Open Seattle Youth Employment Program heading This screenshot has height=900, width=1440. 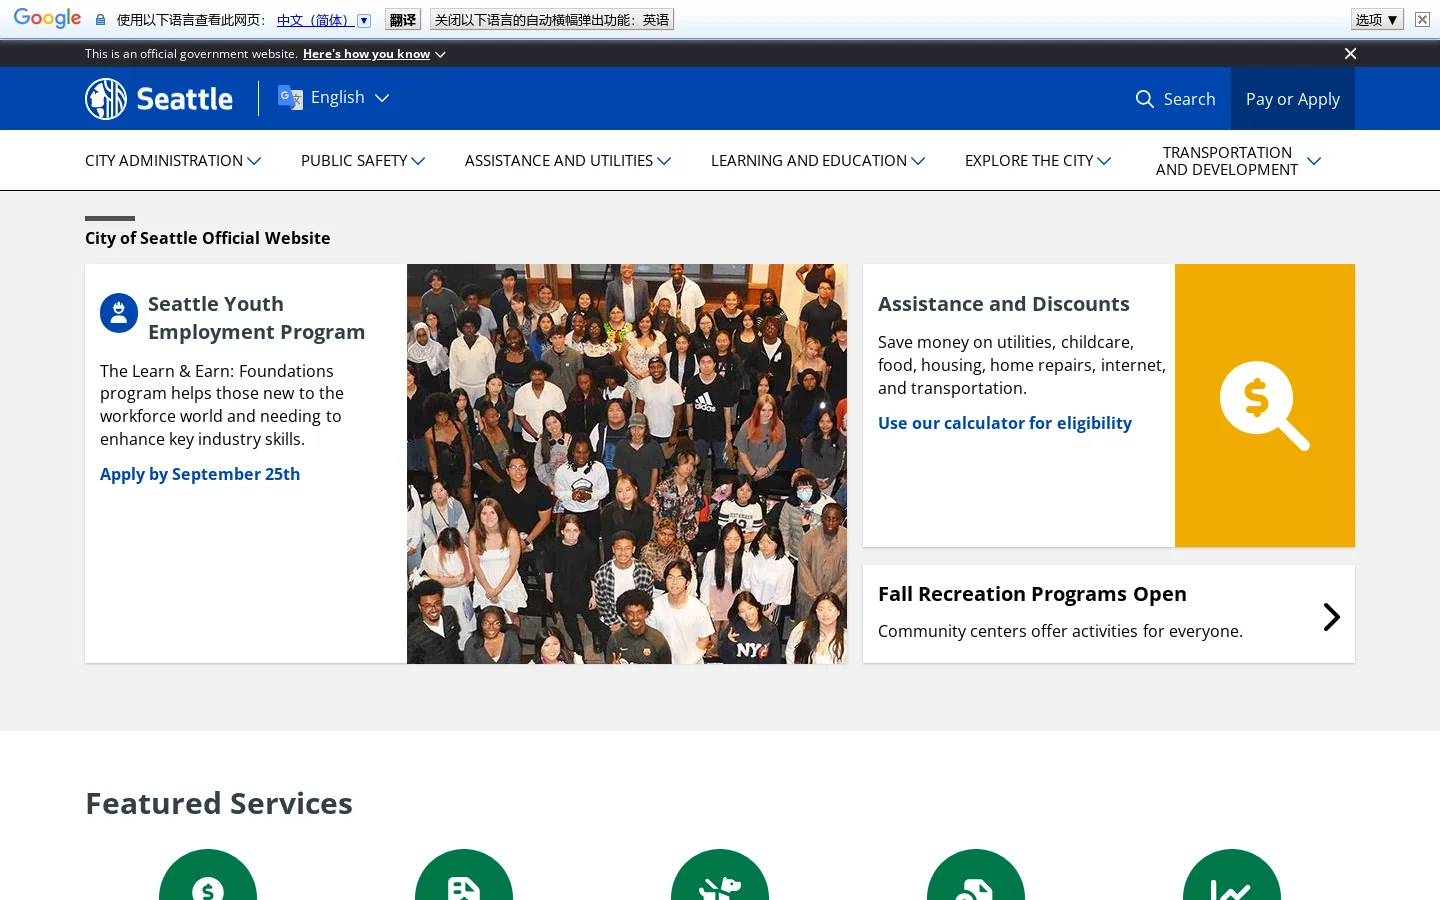(256, 318)
